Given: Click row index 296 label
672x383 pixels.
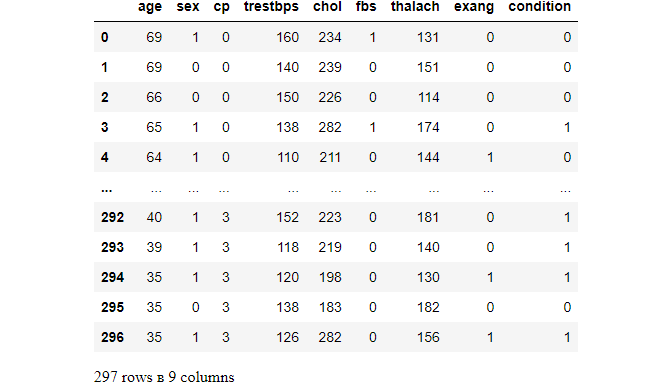Looking at the screenshot, I should coord(112,337).
